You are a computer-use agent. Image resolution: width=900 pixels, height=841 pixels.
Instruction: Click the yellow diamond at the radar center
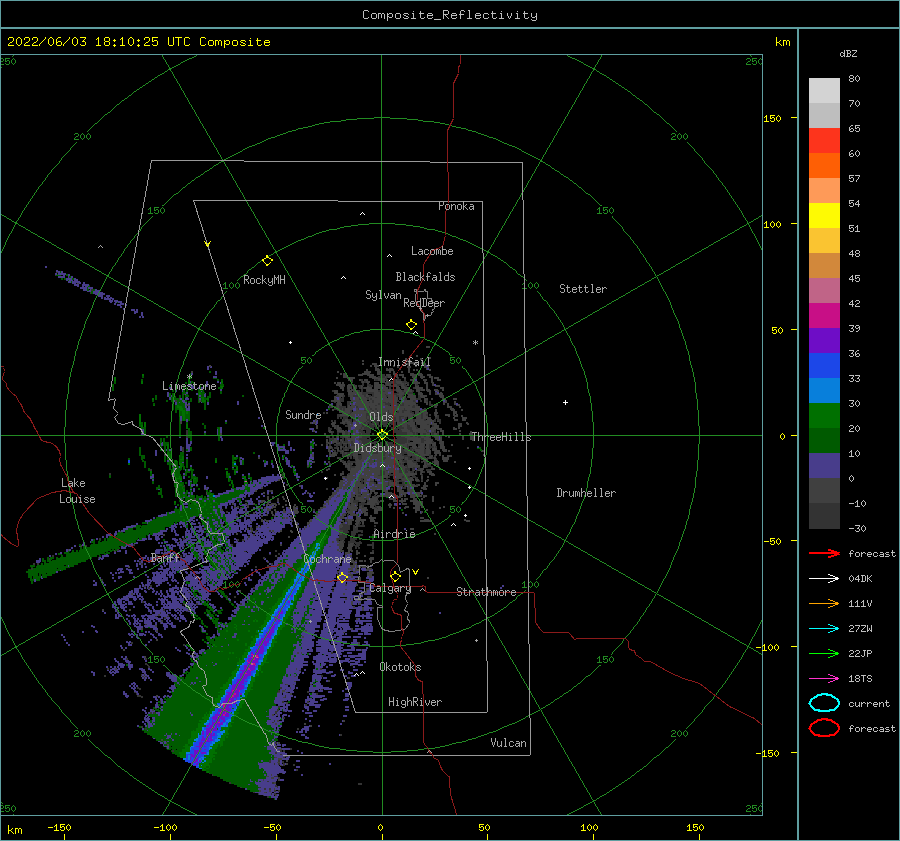(382, 435)
